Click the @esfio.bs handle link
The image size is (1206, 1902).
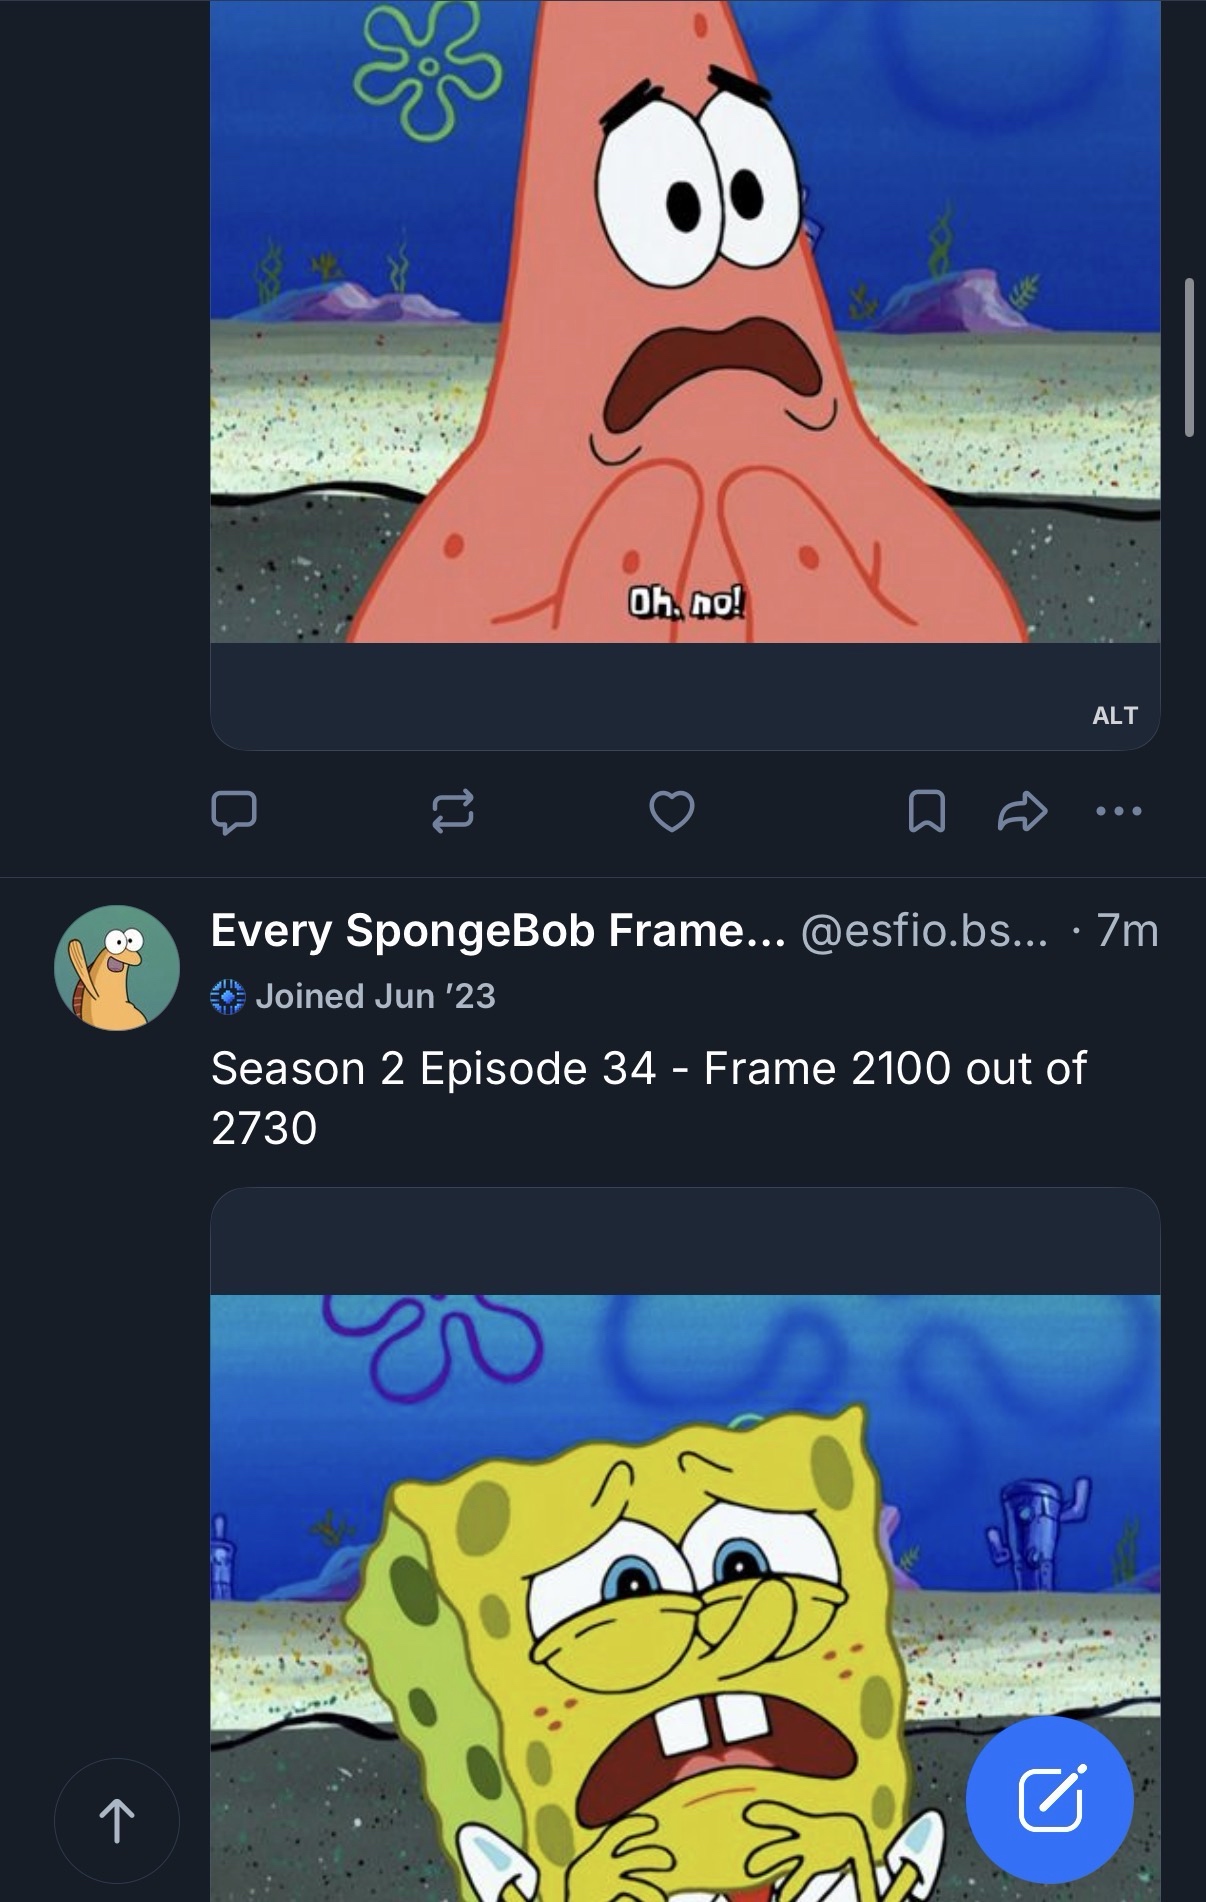tap(924, 931)
